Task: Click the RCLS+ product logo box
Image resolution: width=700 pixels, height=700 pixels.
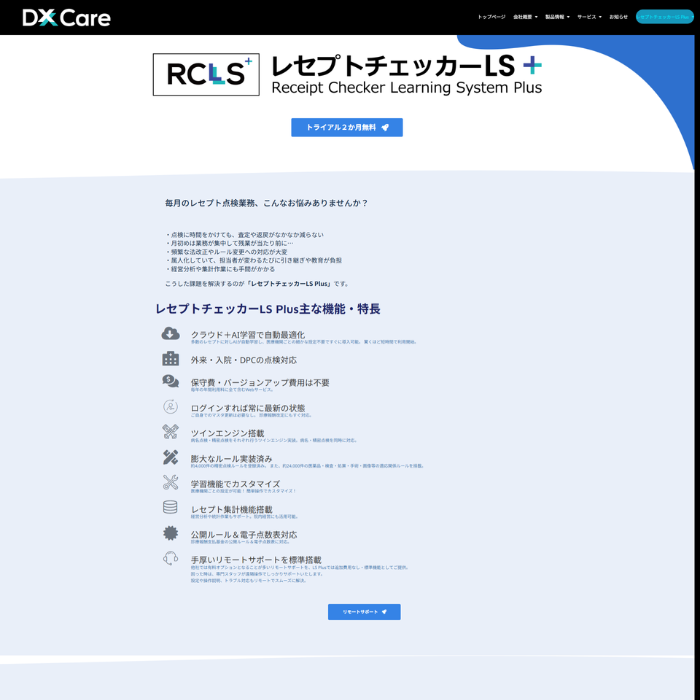Action: 206,75
